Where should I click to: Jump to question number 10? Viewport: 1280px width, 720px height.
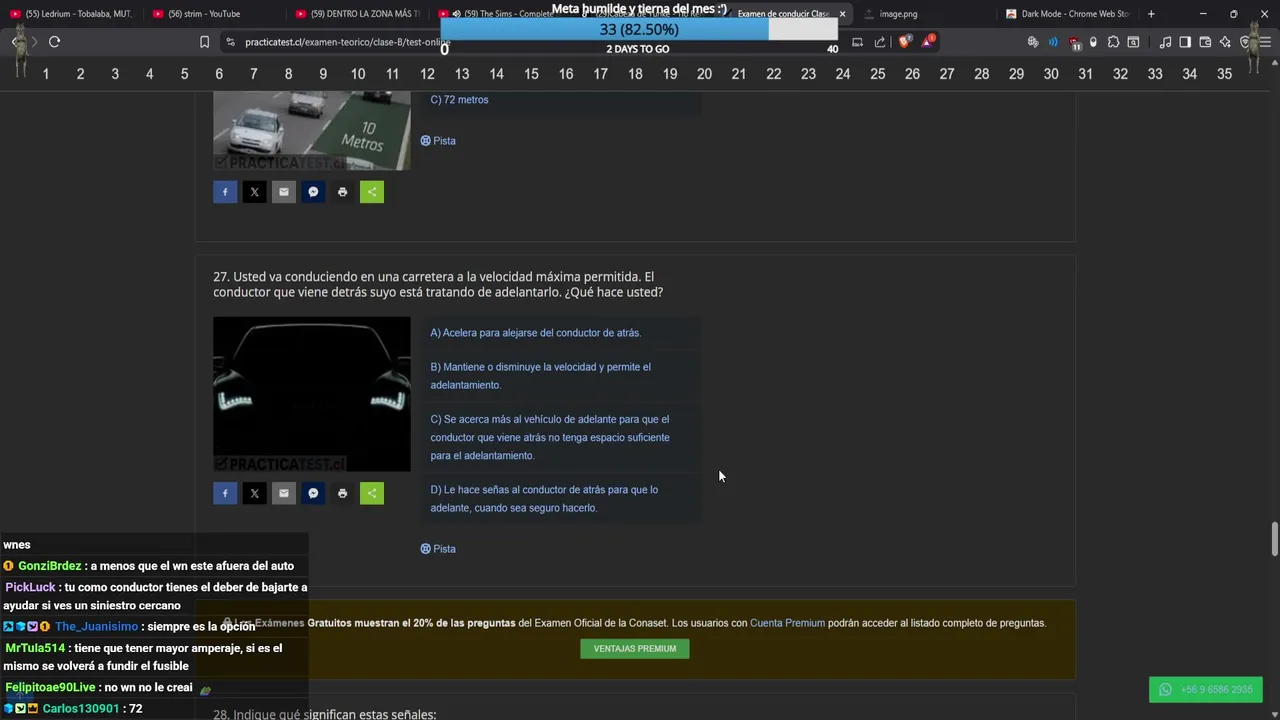point(358,74)
